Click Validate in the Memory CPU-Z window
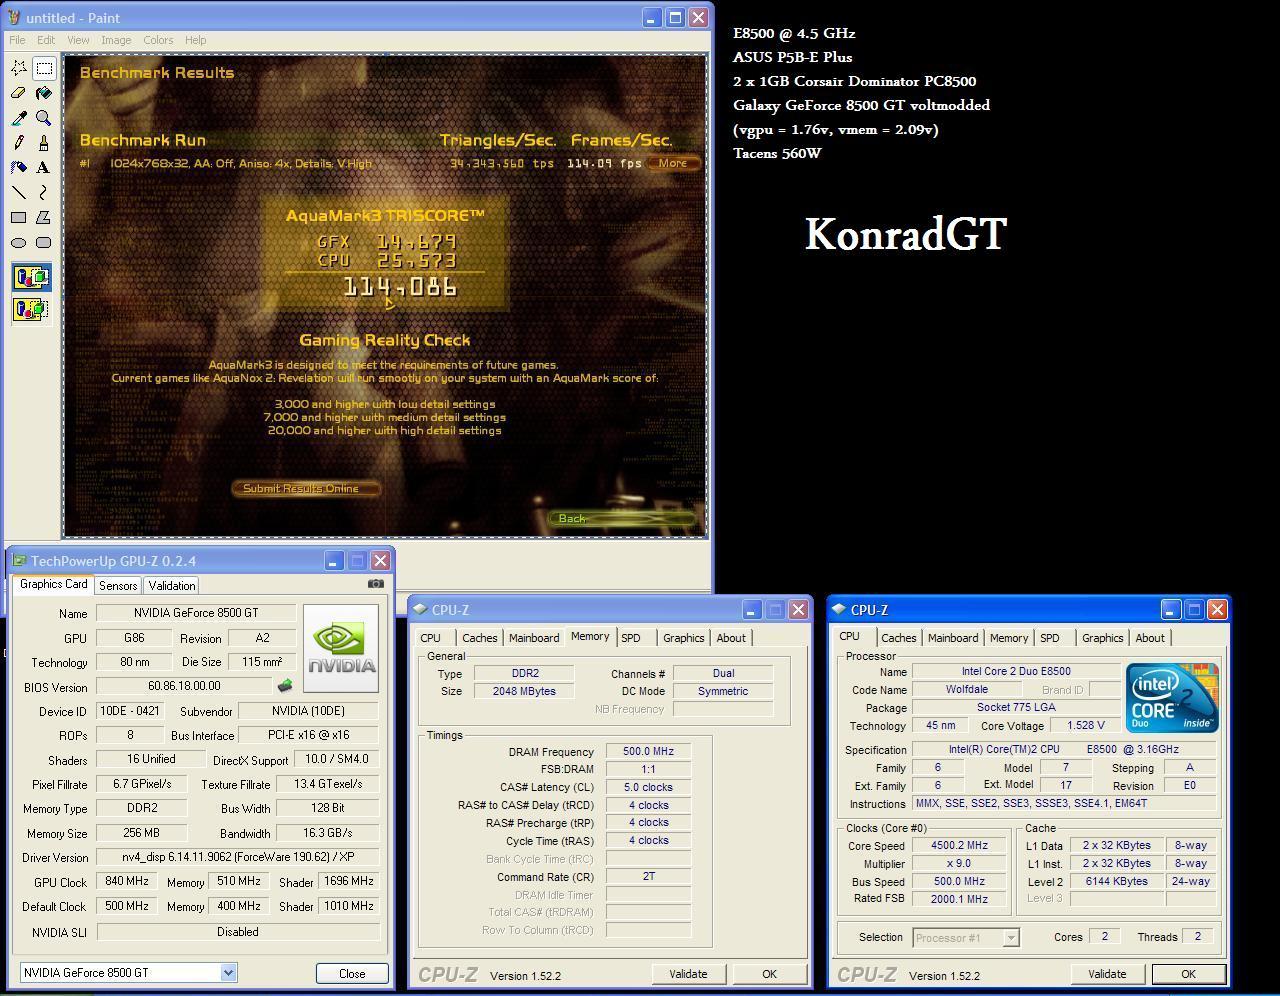Viewport: 1280px width, 996px height. (x=688, y=974)
